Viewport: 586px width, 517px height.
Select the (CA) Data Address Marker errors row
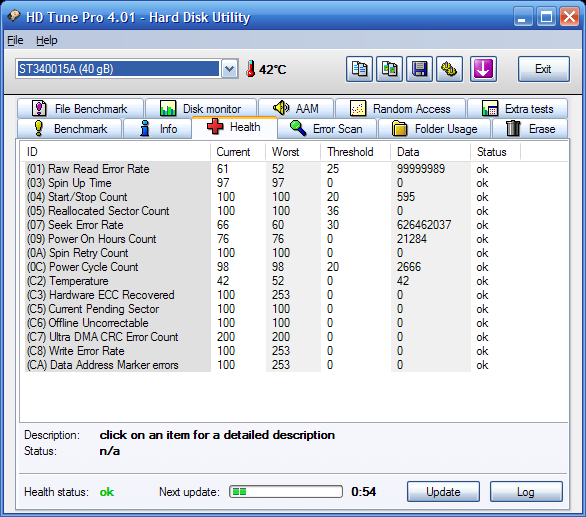(272, 365)
